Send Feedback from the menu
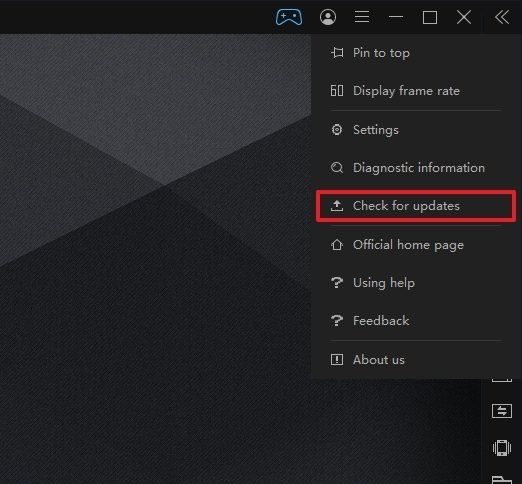522x484 pixels. pyautogui.click(x=414, y=321)
